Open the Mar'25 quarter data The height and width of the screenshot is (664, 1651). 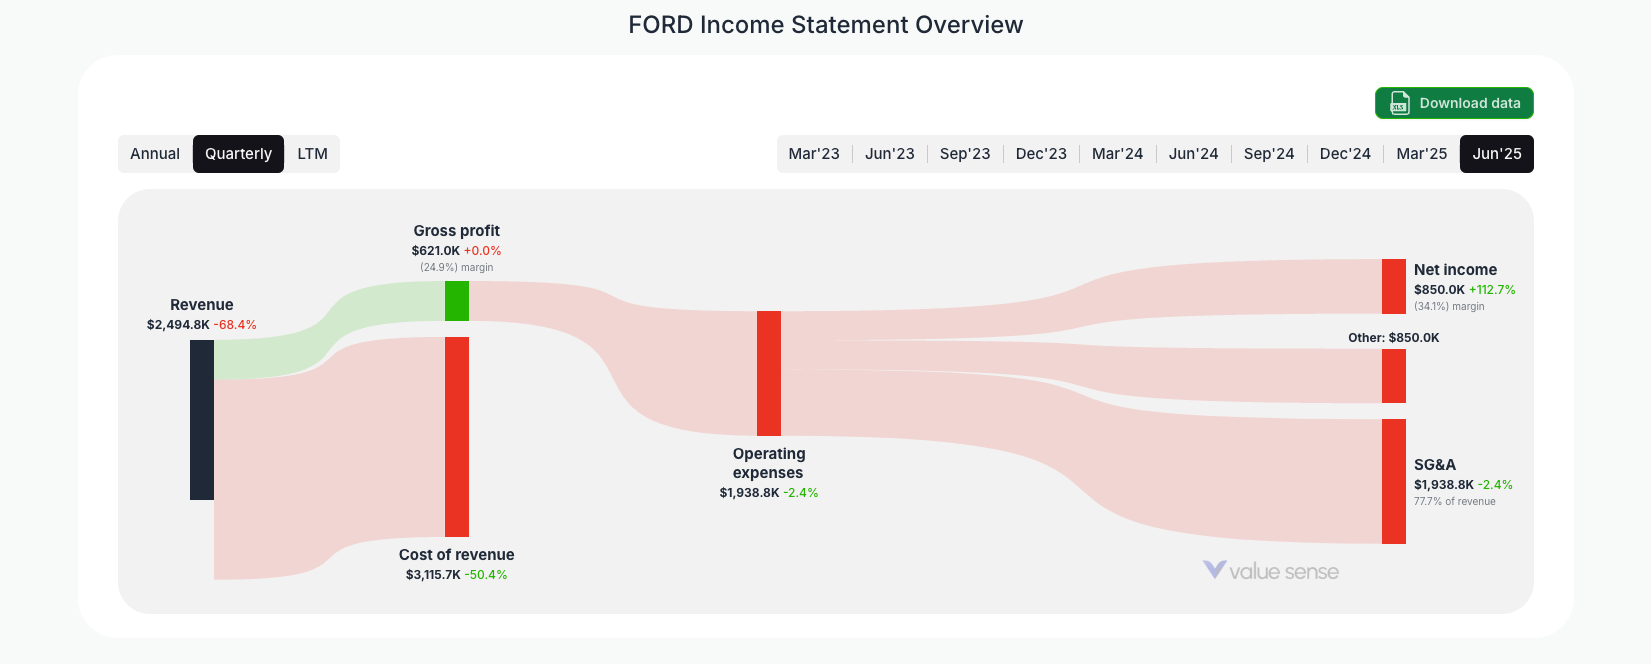tap(1421, 153)
